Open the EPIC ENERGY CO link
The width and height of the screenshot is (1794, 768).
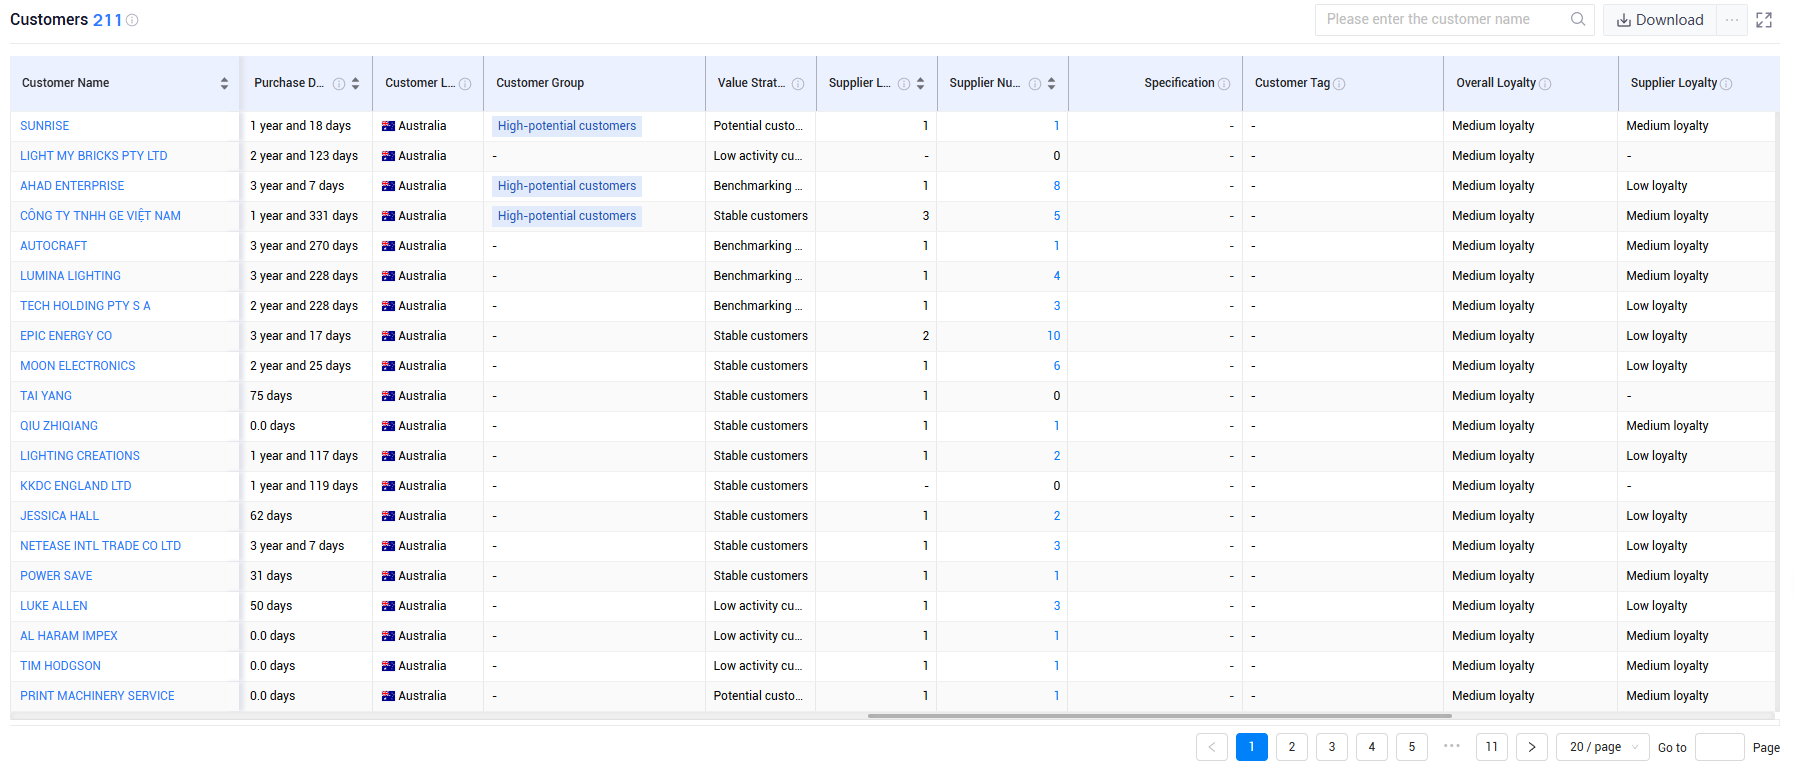pos(66,336)
